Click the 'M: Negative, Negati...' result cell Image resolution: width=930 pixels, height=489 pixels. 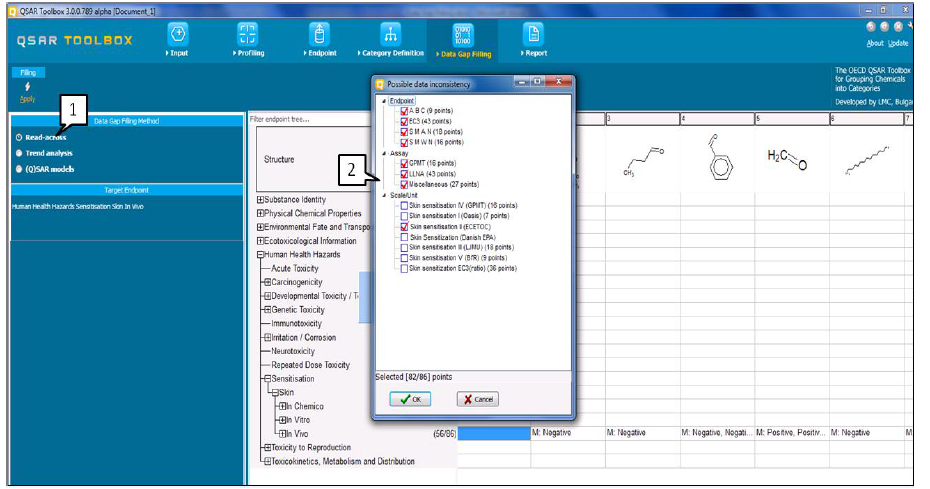pyautogui.click(x=717, y=433)
